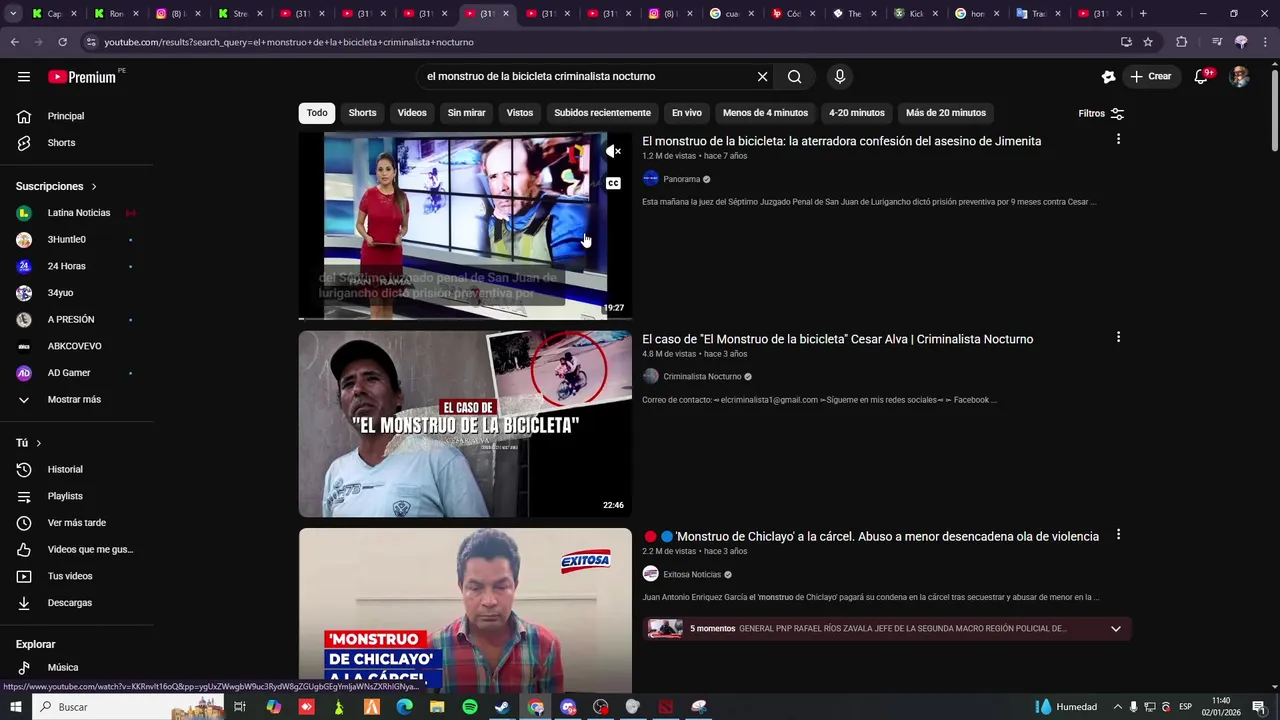Open the Monstruo de Chiclayo thumbnail
The height and width of the screenshot is (720, 1280).
[x=465, y=610]
